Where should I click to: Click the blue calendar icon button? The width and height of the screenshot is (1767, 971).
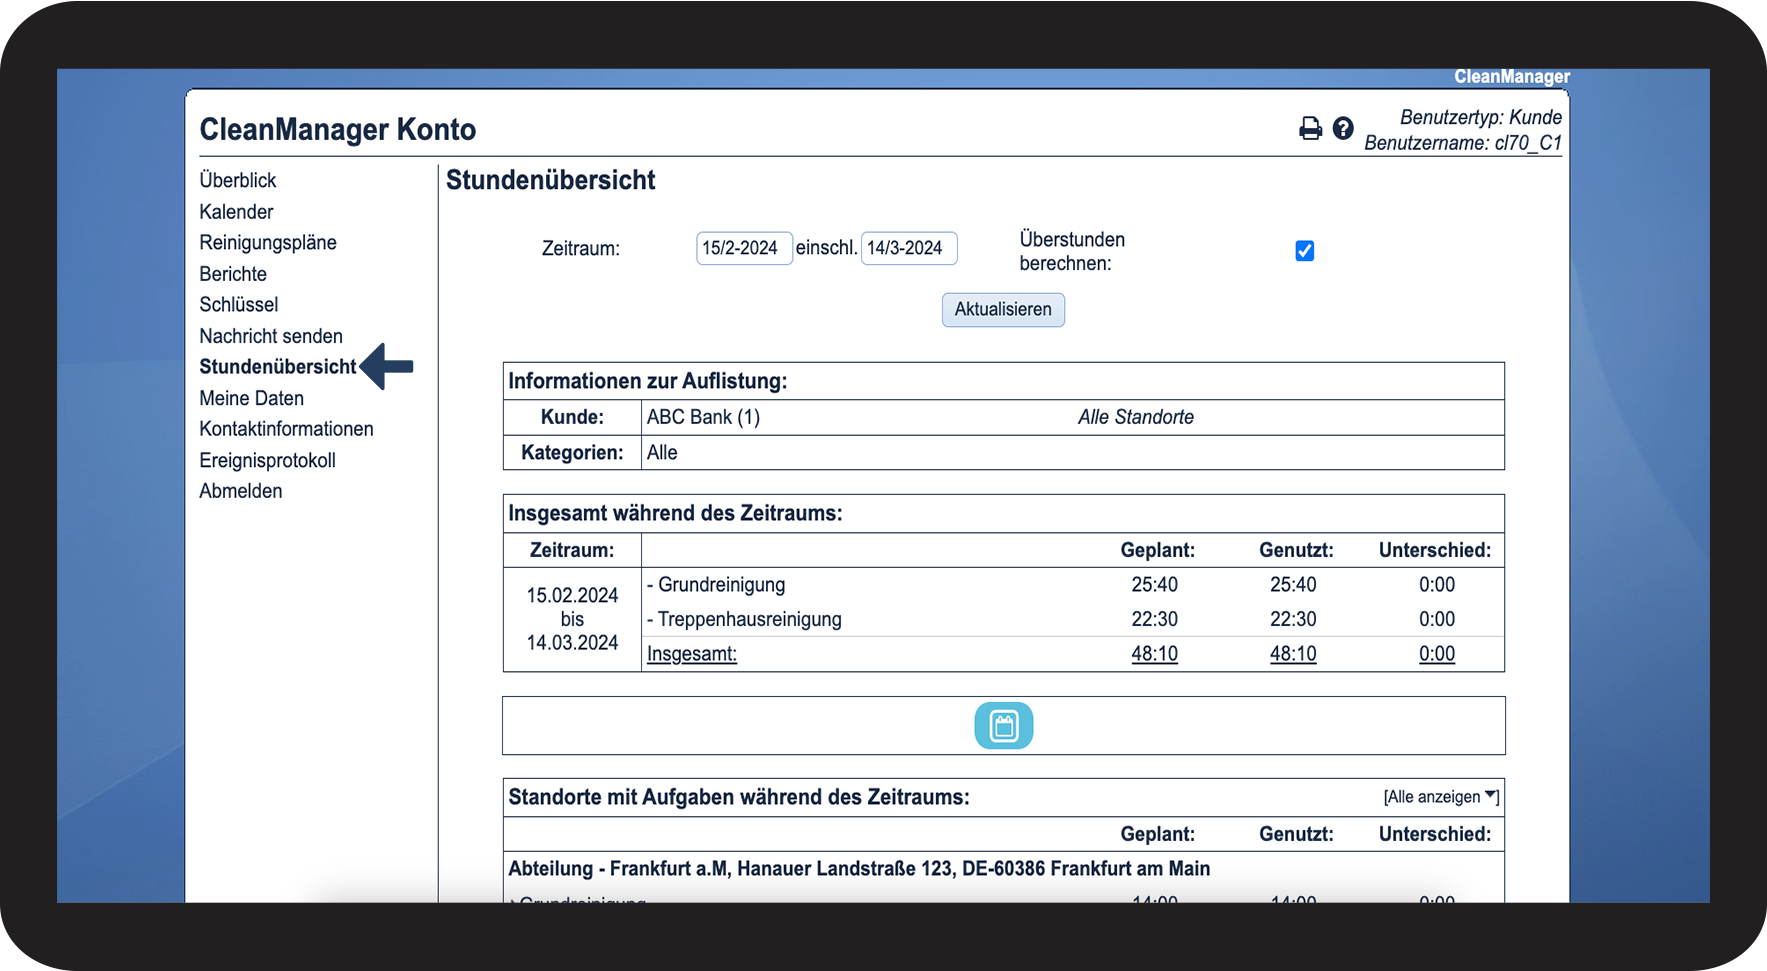click(x=1003, y=726)
